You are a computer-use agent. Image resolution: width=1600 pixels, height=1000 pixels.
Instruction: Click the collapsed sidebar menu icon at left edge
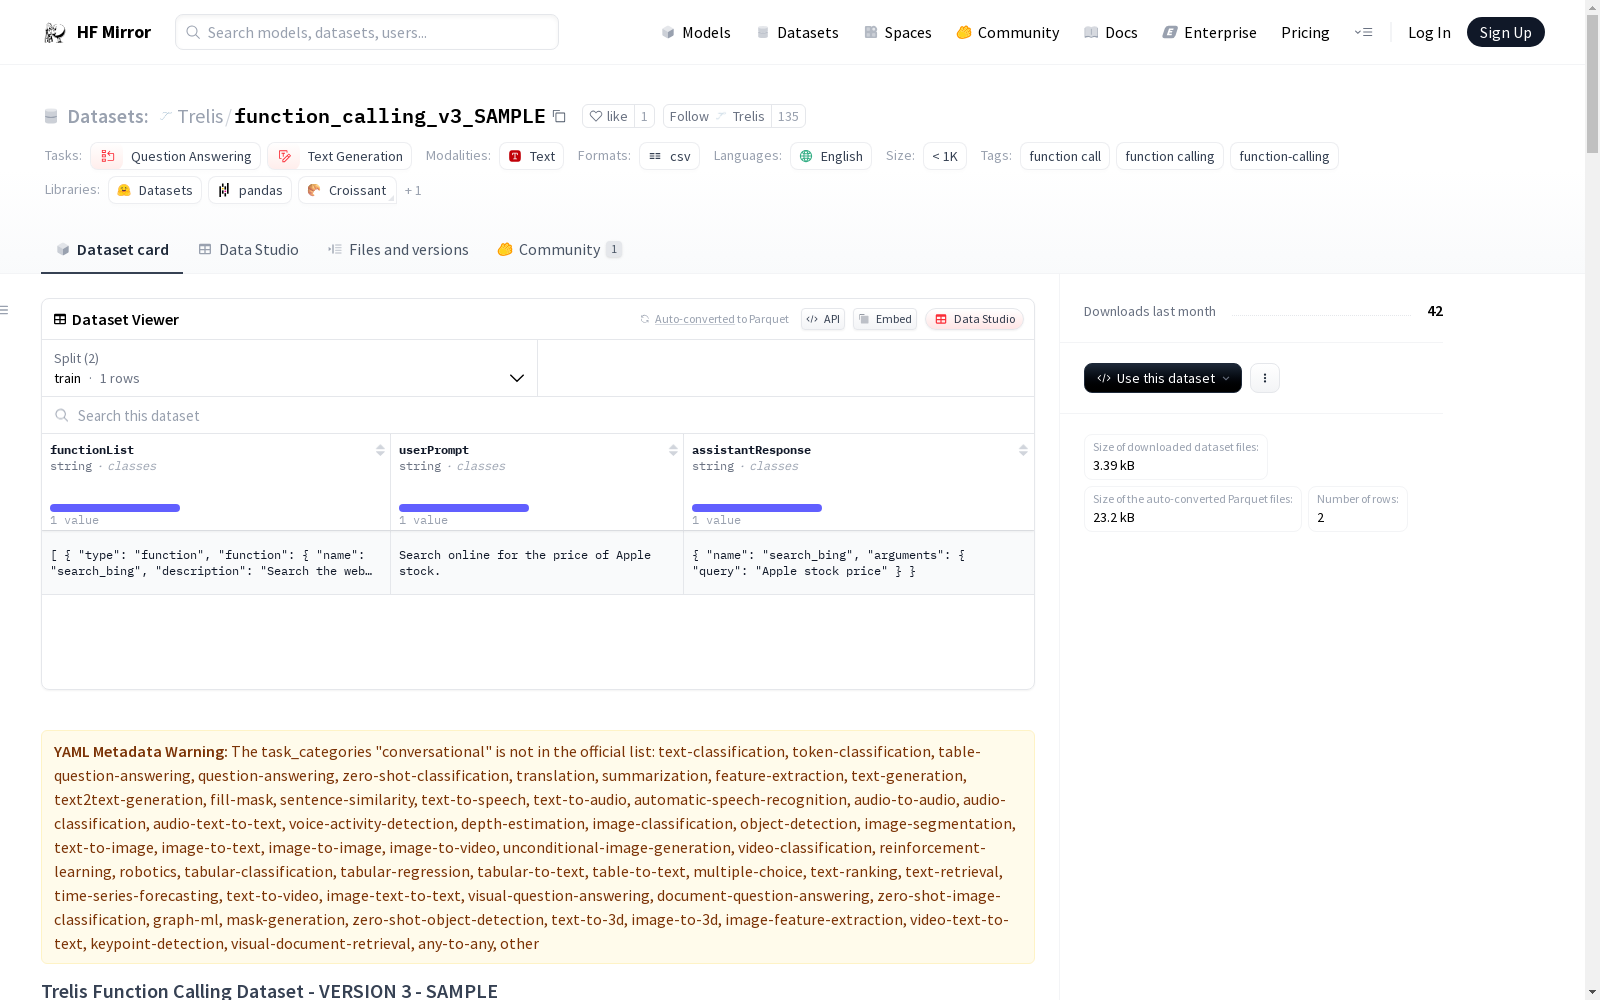coord(4,310)
